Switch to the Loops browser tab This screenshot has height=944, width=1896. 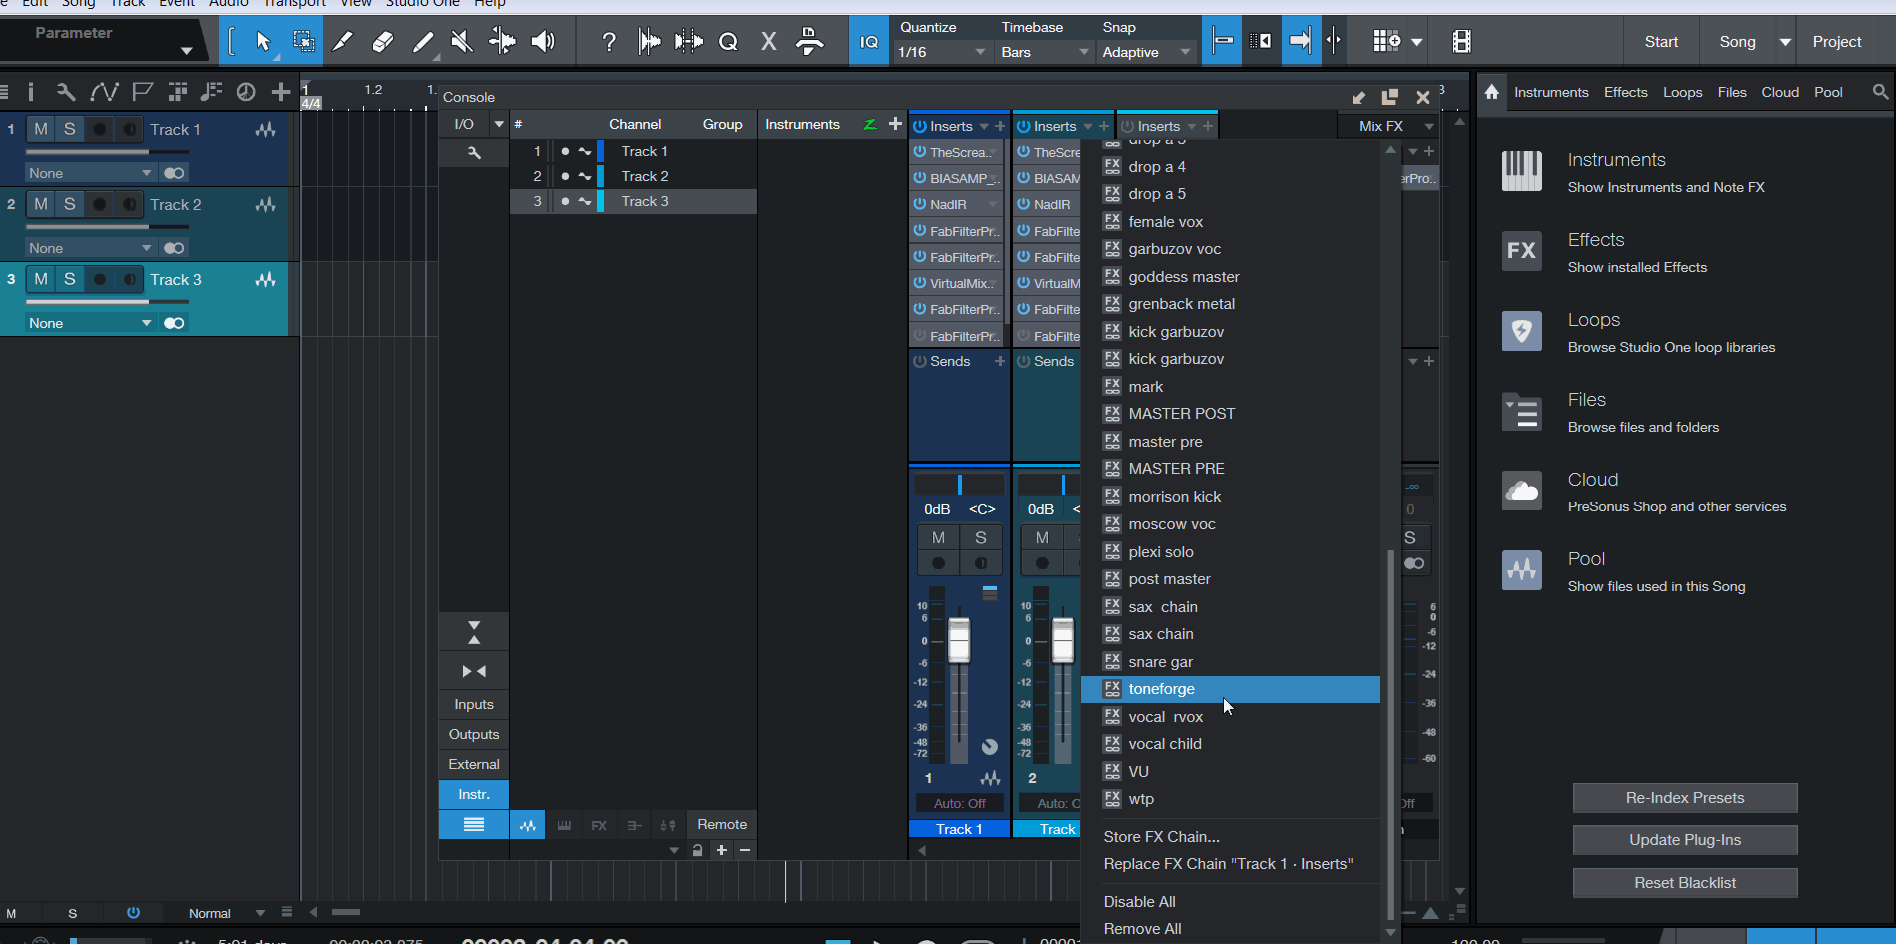pyautogui.click(x=1682, y=92)
